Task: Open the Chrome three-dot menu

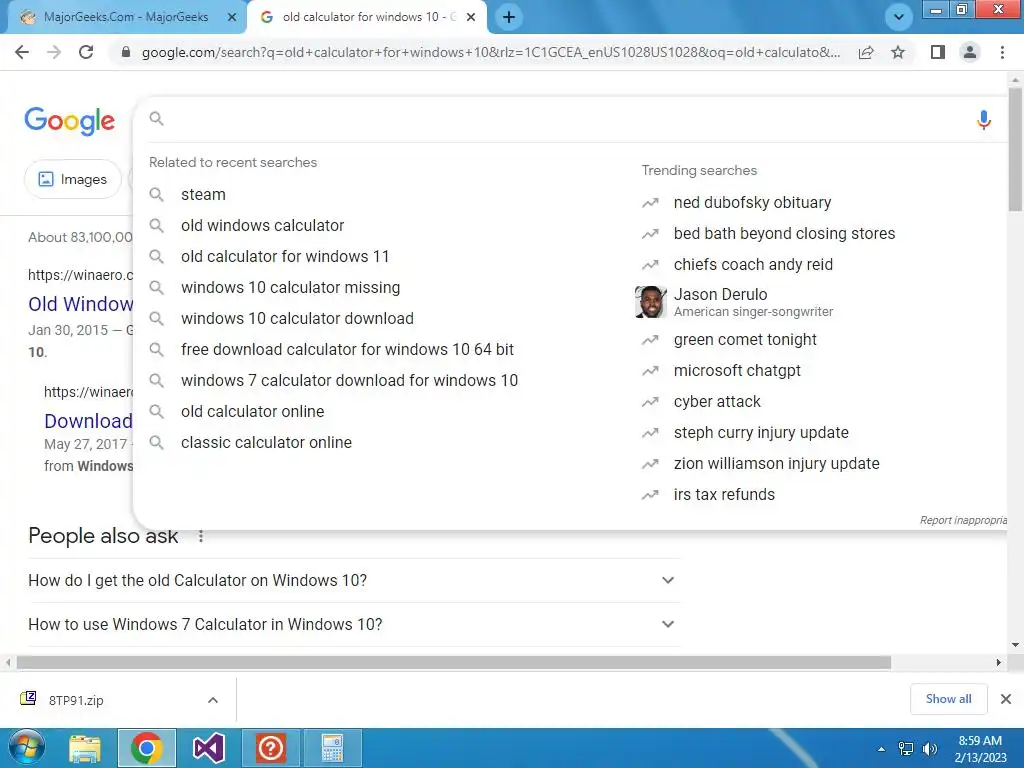Action: pos(1002,52)
